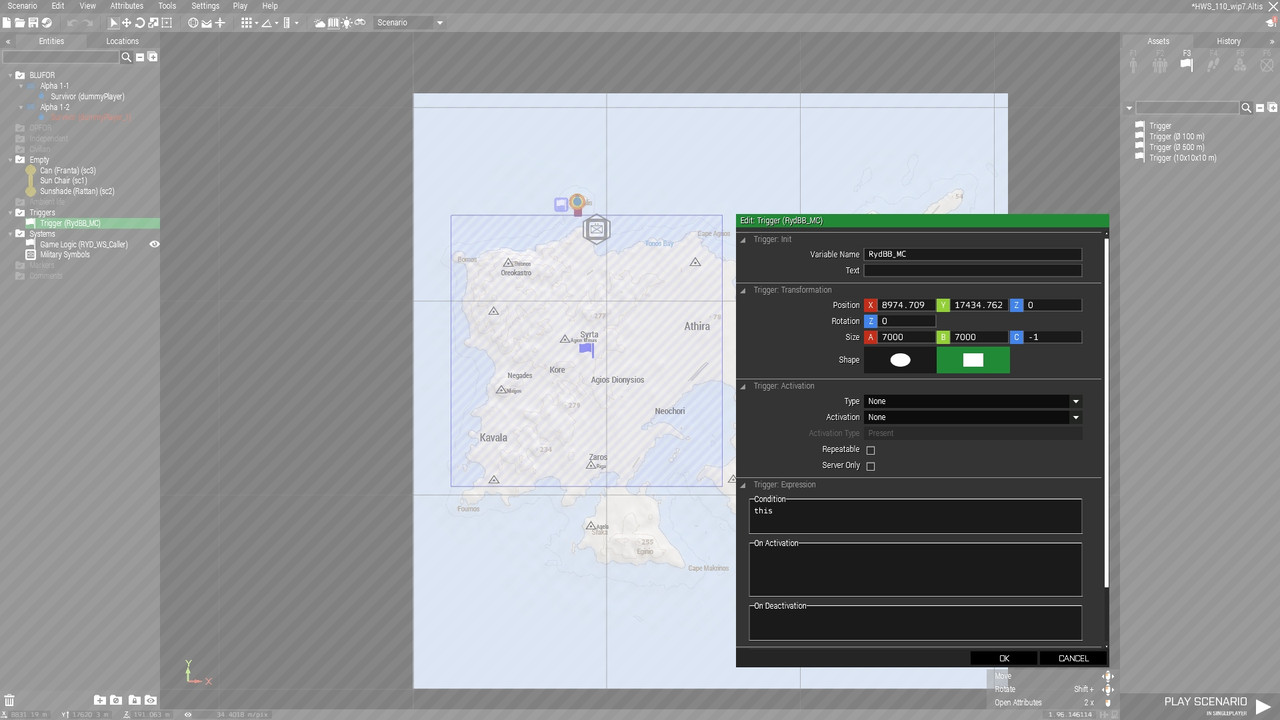The height and width of the screenshot is (720, 1280).
Task: Create a new scenario using the toolbar icon
Action: pos(7,23)
